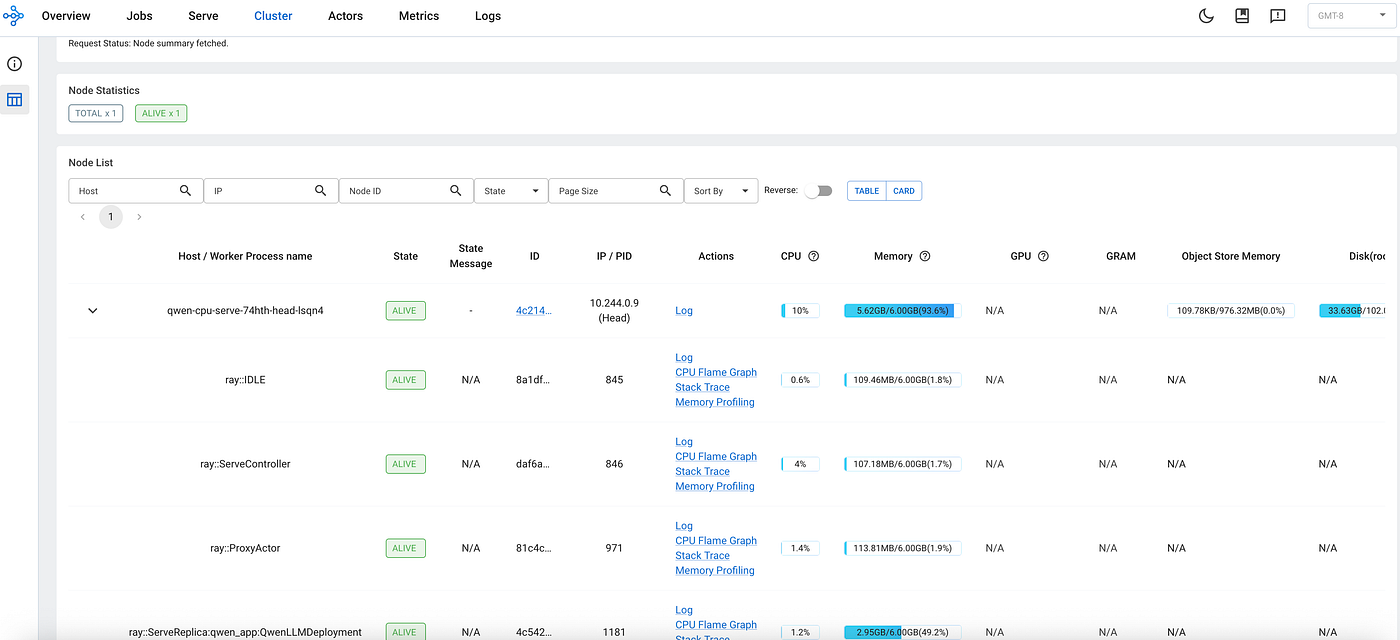Open the Sort By dropdown
Screen dimensions: 1400x640
pyautogui.click(x=722, y=191)
